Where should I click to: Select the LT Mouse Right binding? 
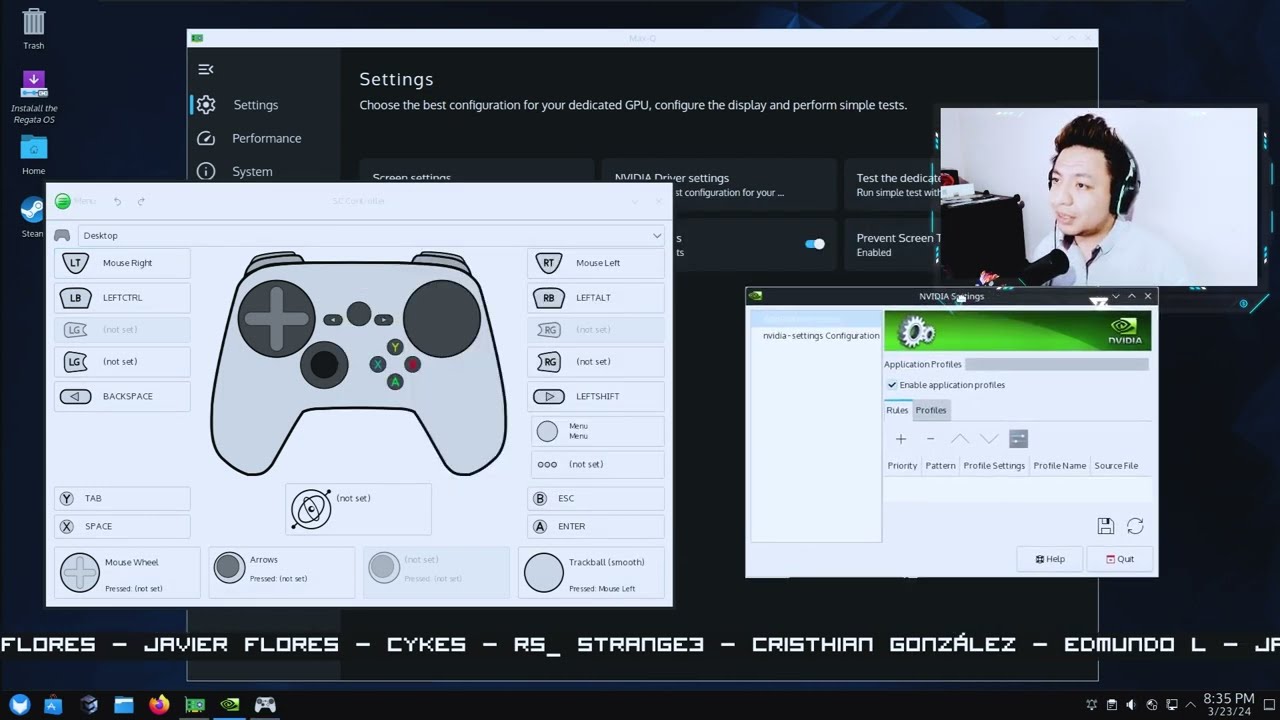(x=122, y=263)
